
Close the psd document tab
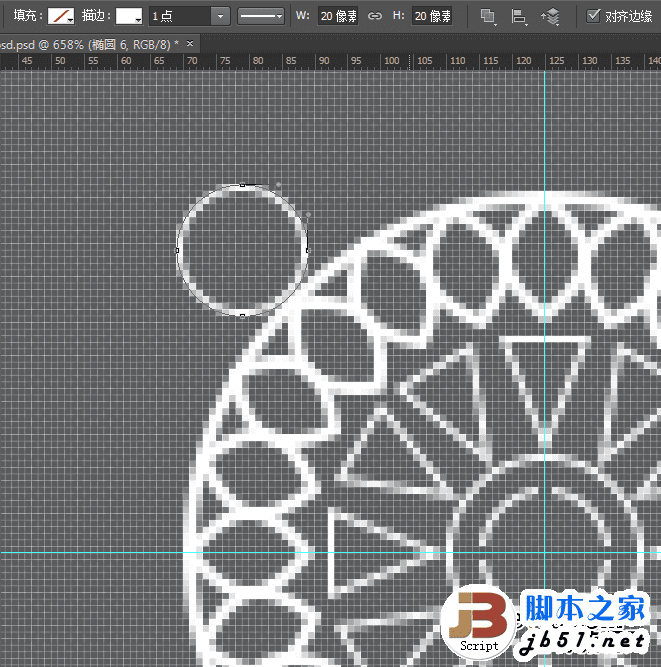click(190, 43)
